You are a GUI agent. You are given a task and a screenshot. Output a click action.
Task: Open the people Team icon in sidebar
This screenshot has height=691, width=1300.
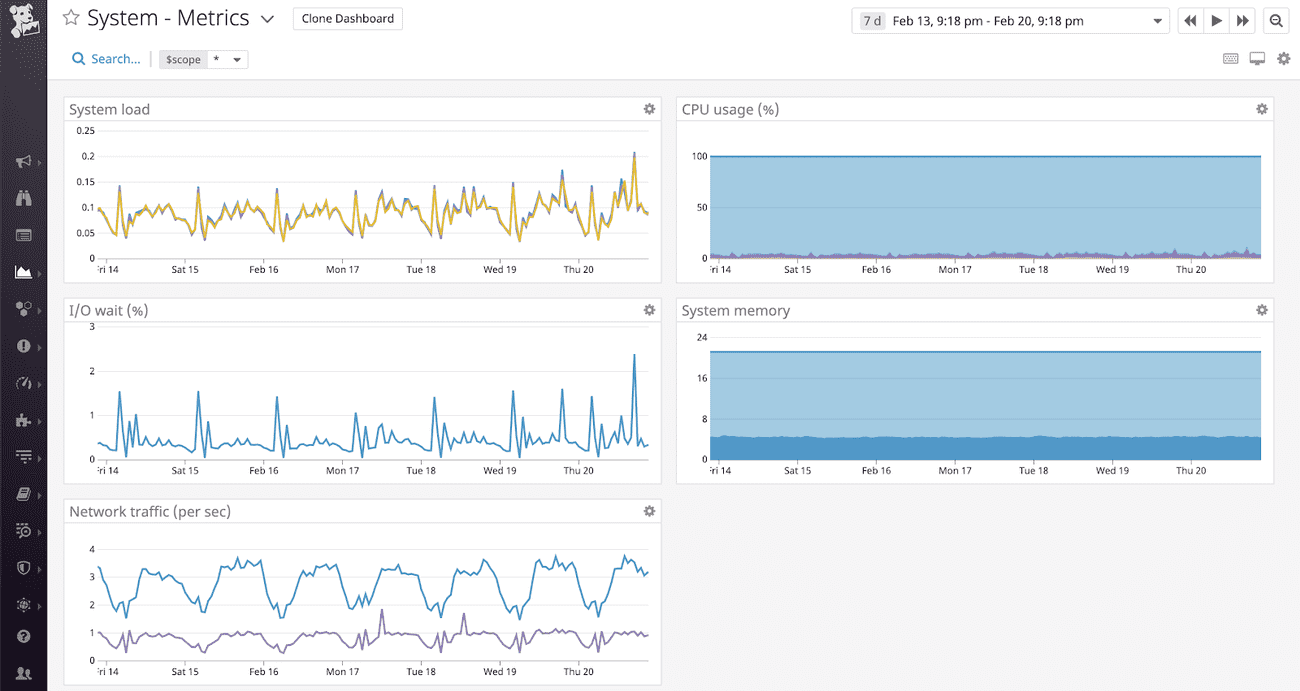coord(24,674)
